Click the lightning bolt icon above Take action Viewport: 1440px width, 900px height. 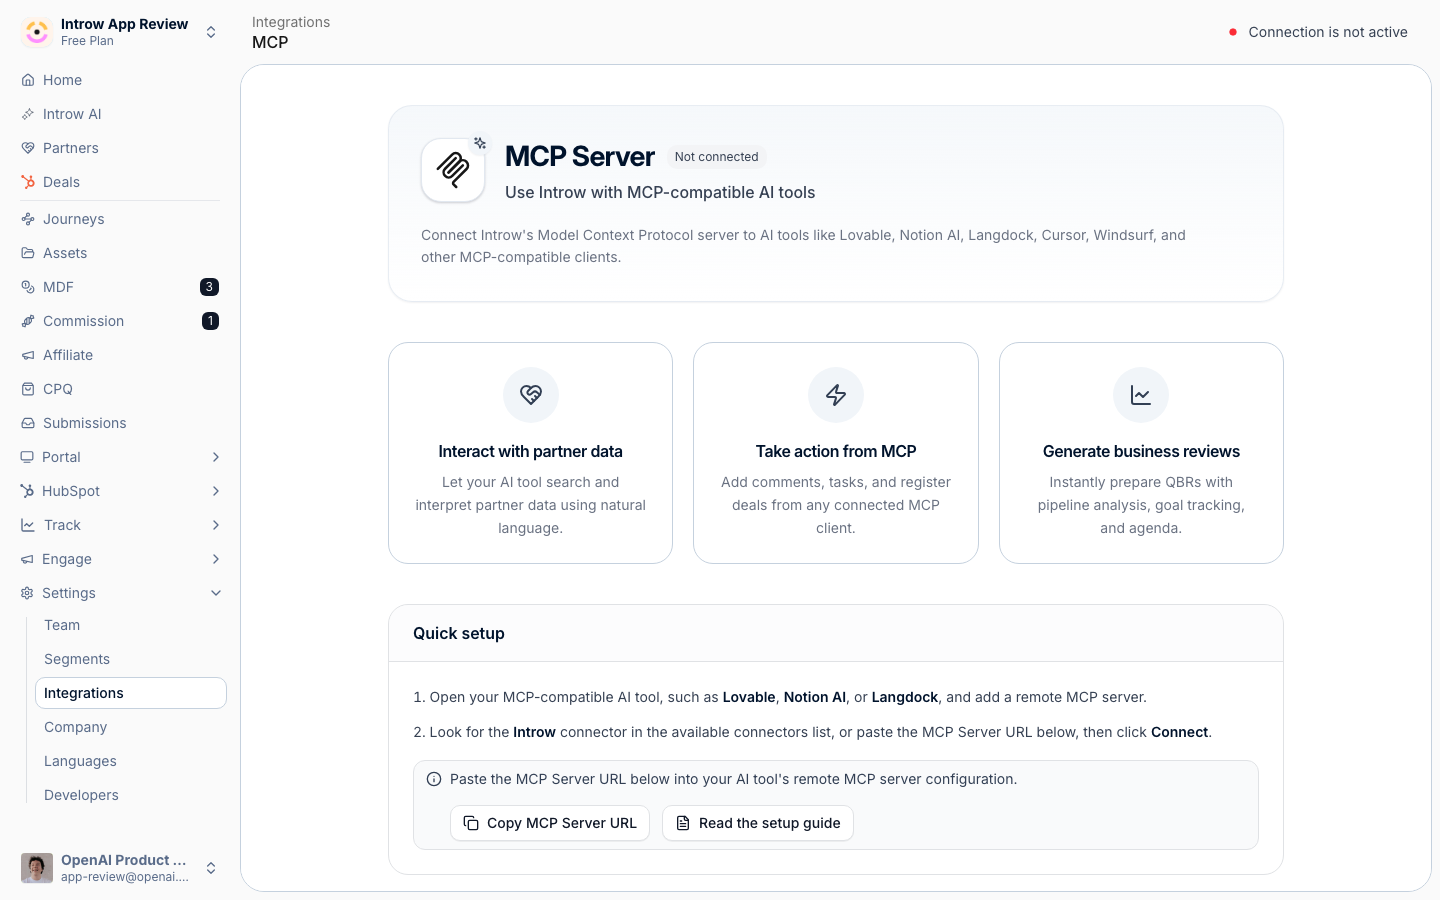pos(836,395)
